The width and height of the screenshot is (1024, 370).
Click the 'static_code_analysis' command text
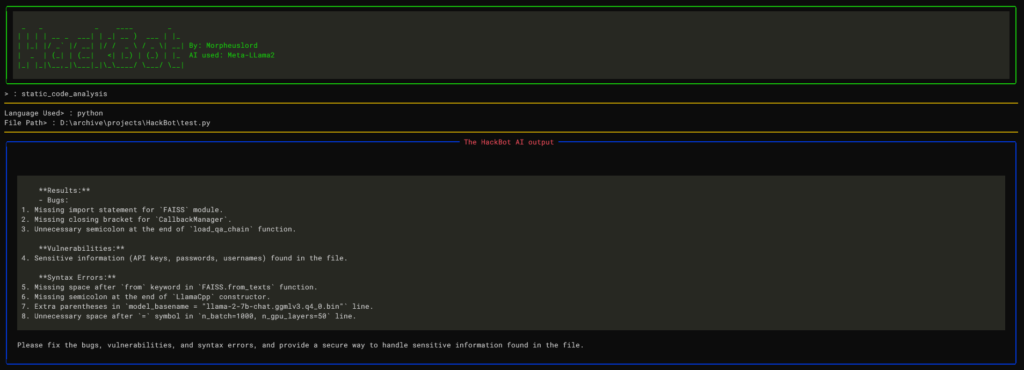pyautogui.click(x=64, y=94)
